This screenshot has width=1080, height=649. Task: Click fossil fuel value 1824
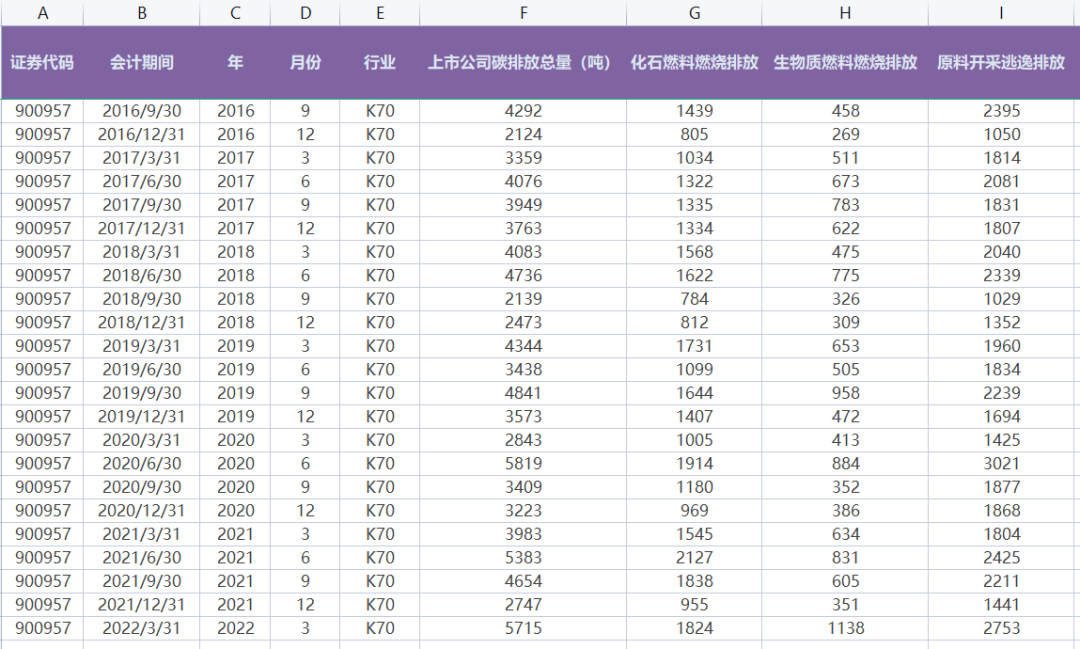pos(694,628)
